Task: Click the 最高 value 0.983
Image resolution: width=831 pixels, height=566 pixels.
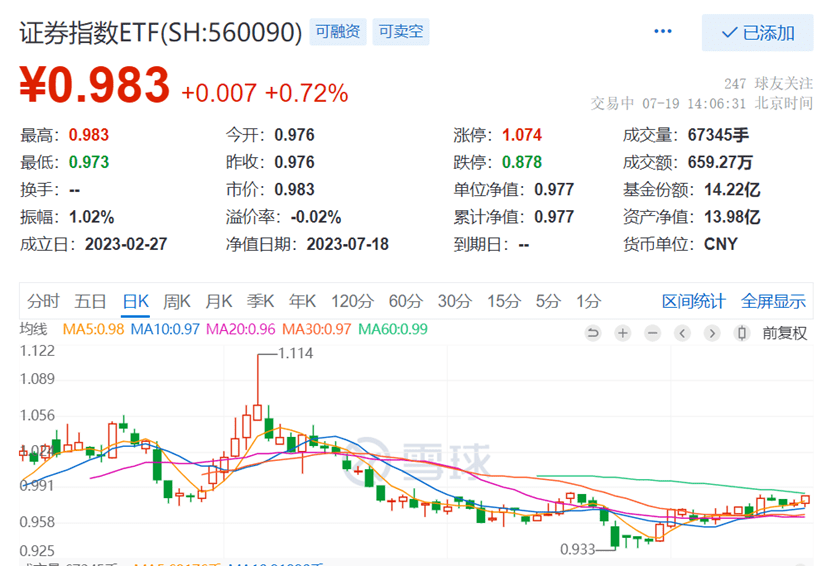Action: 89,135
